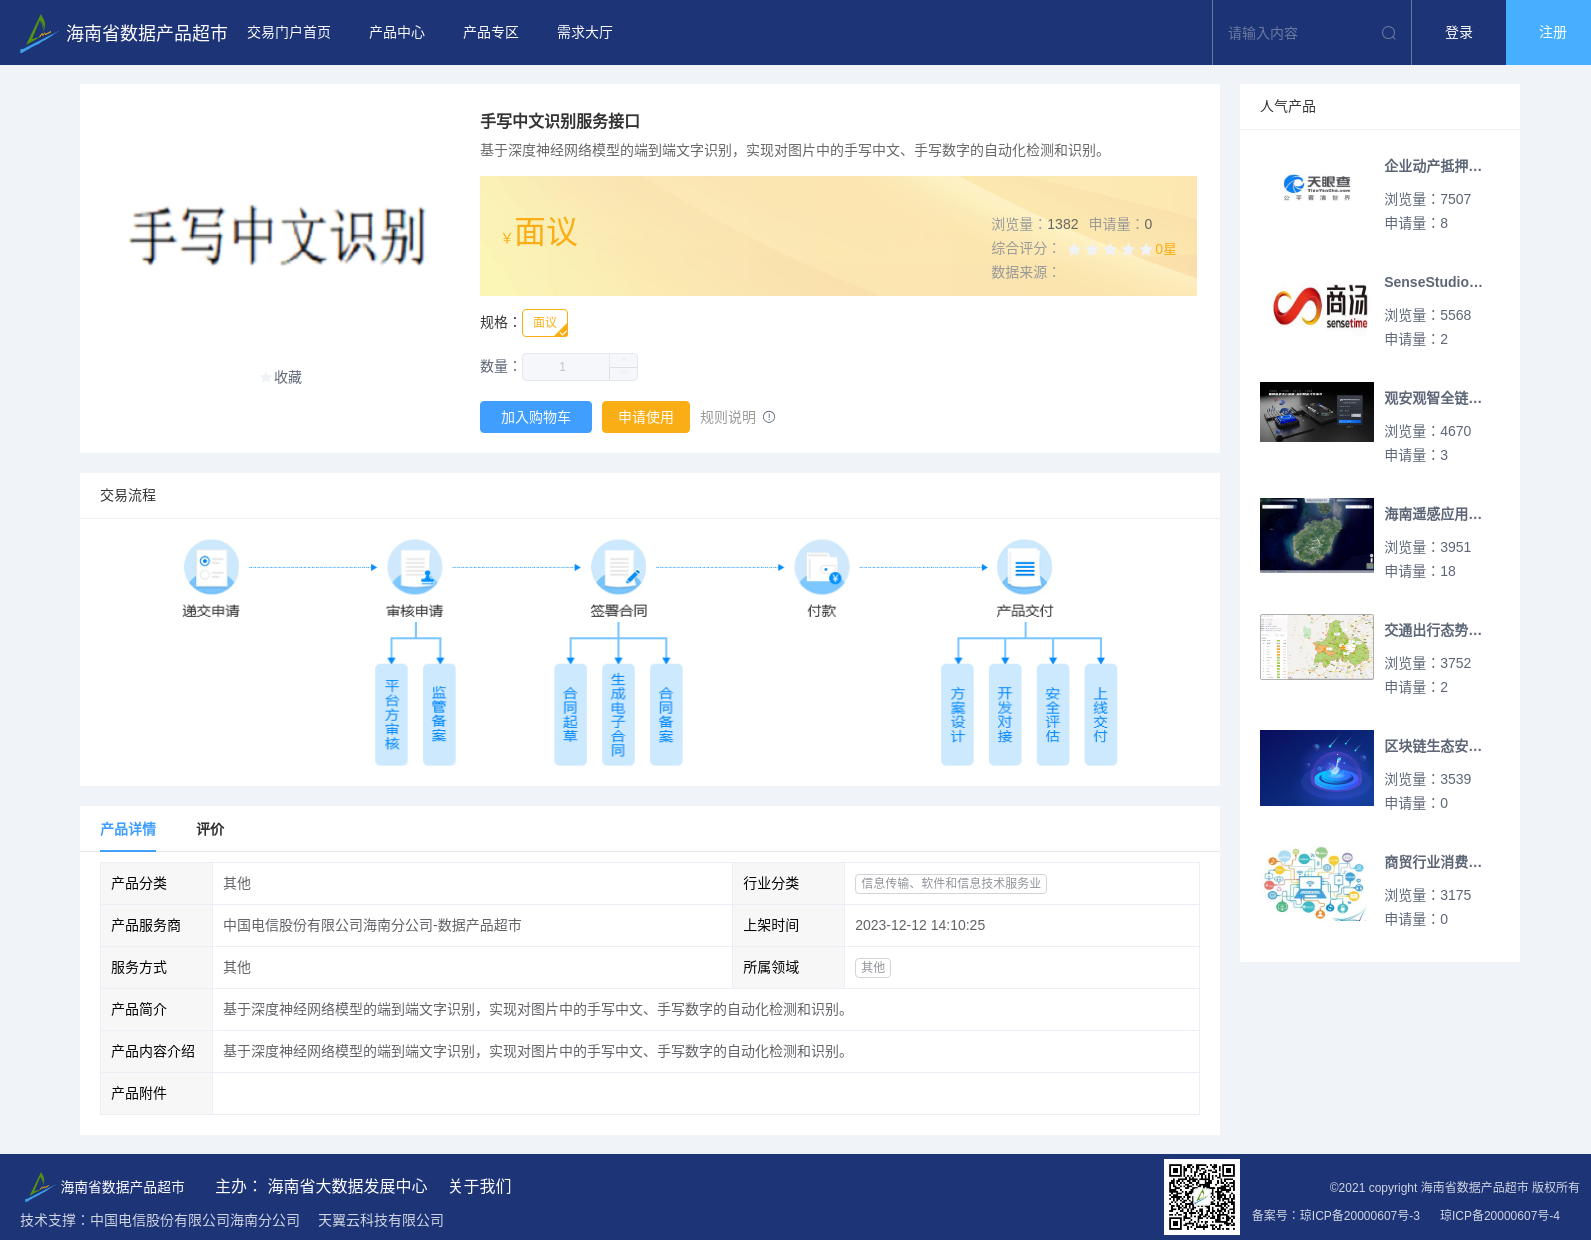Viewport: 1591px width, 1240px height.
Task: Click the 其他 tag beside 所属领域
Action: (x=873, y=967)
